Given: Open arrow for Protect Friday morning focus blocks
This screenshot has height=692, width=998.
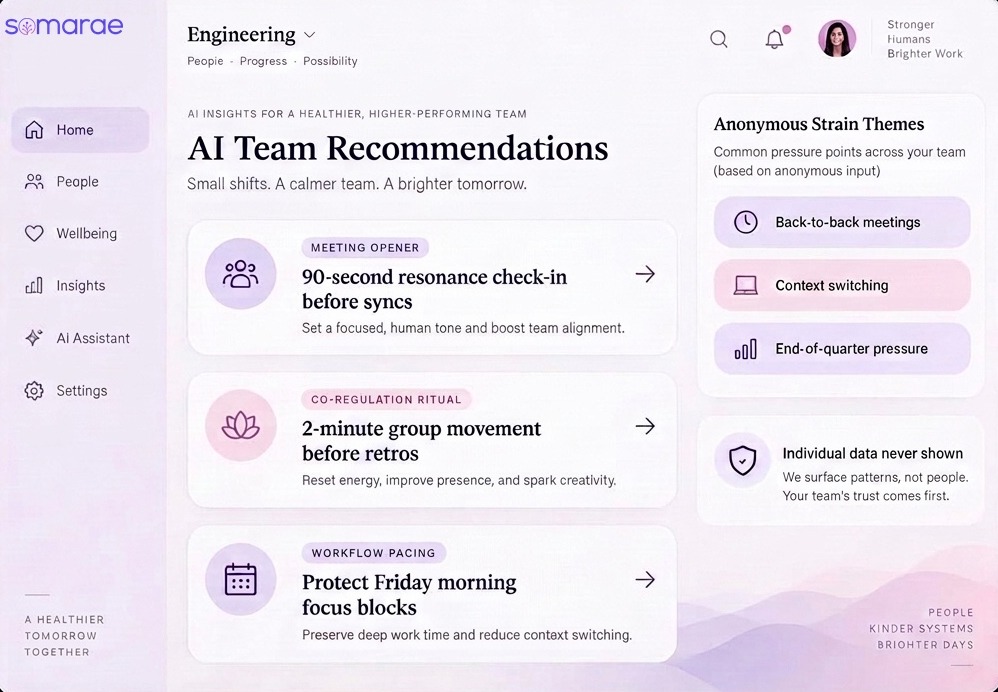Looking at the screenshot, I should (645, 579).
